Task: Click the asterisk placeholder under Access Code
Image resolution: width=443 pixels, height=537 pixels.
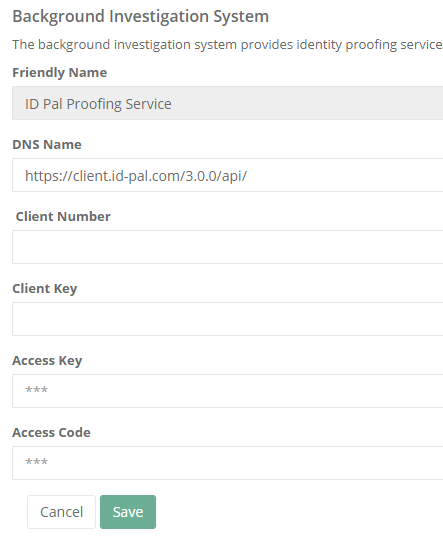Action: [37, 462]
